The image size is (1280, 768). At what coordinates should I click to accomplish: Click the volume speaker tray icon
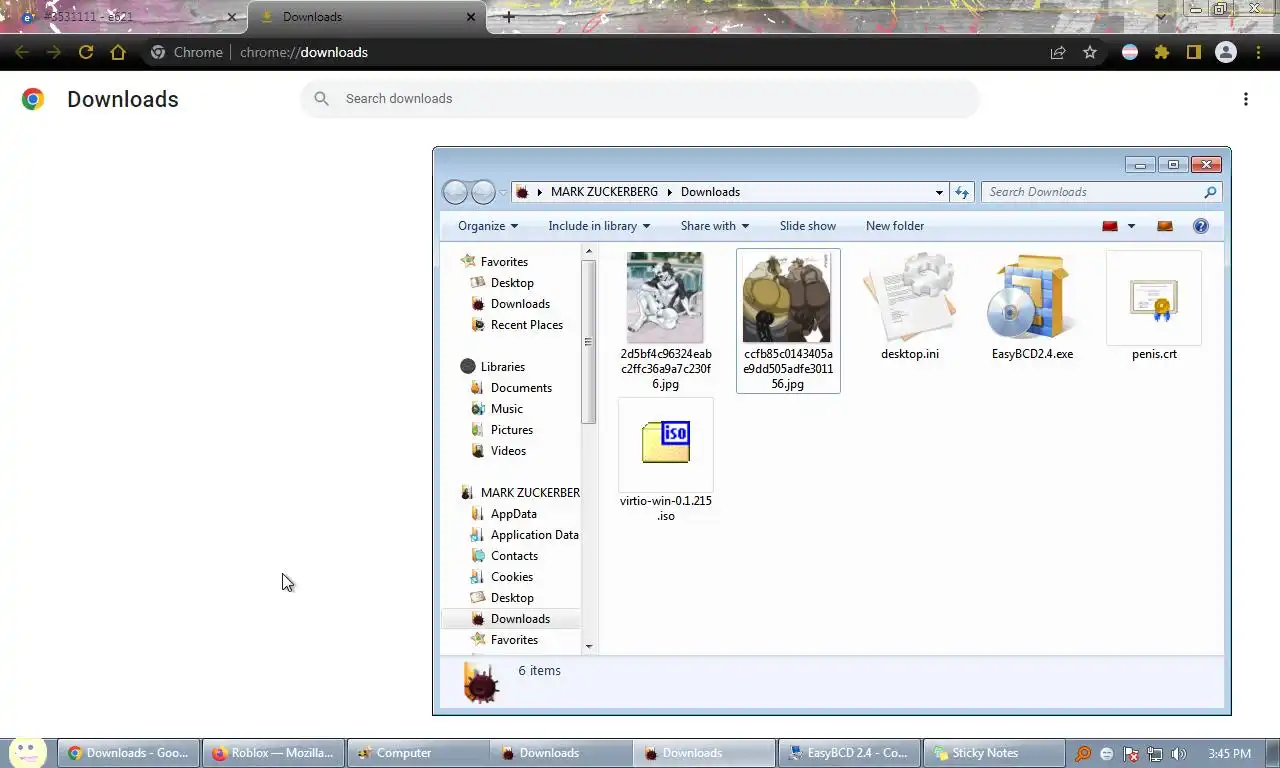pyautogui.click(x=1179, y=754)
